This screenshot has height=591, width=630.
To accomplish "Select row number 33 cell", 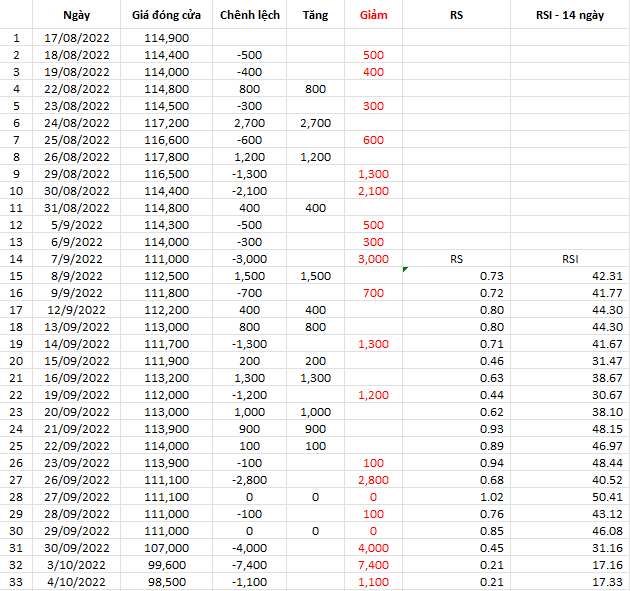I will [16, 582].
